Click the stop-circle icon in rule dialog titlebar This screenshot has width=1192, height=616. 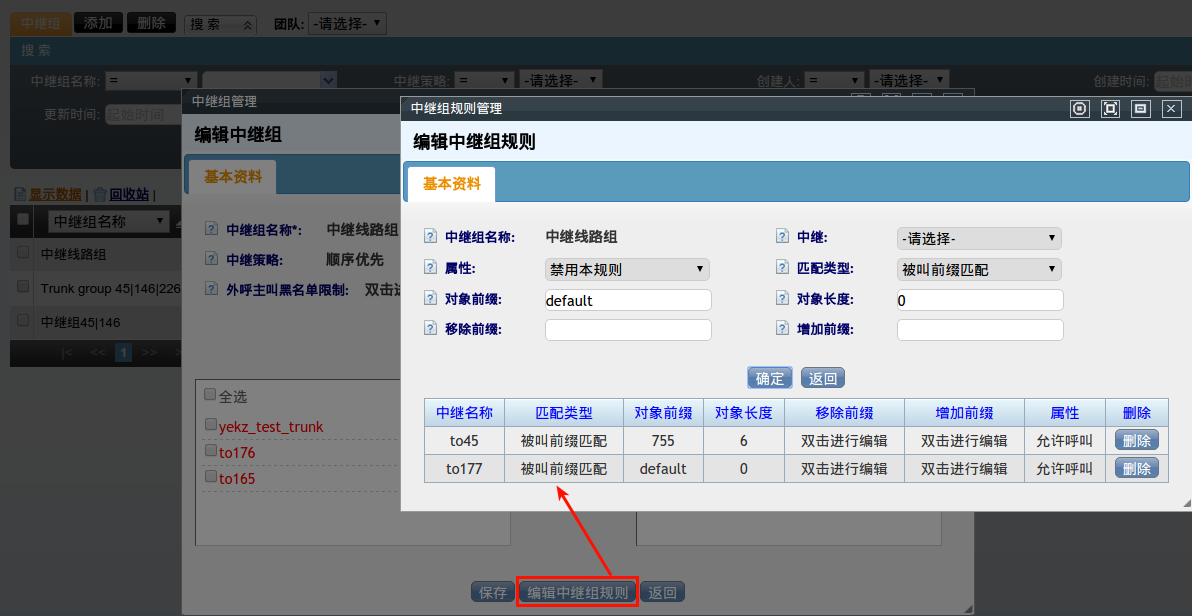pos(1079,109)
